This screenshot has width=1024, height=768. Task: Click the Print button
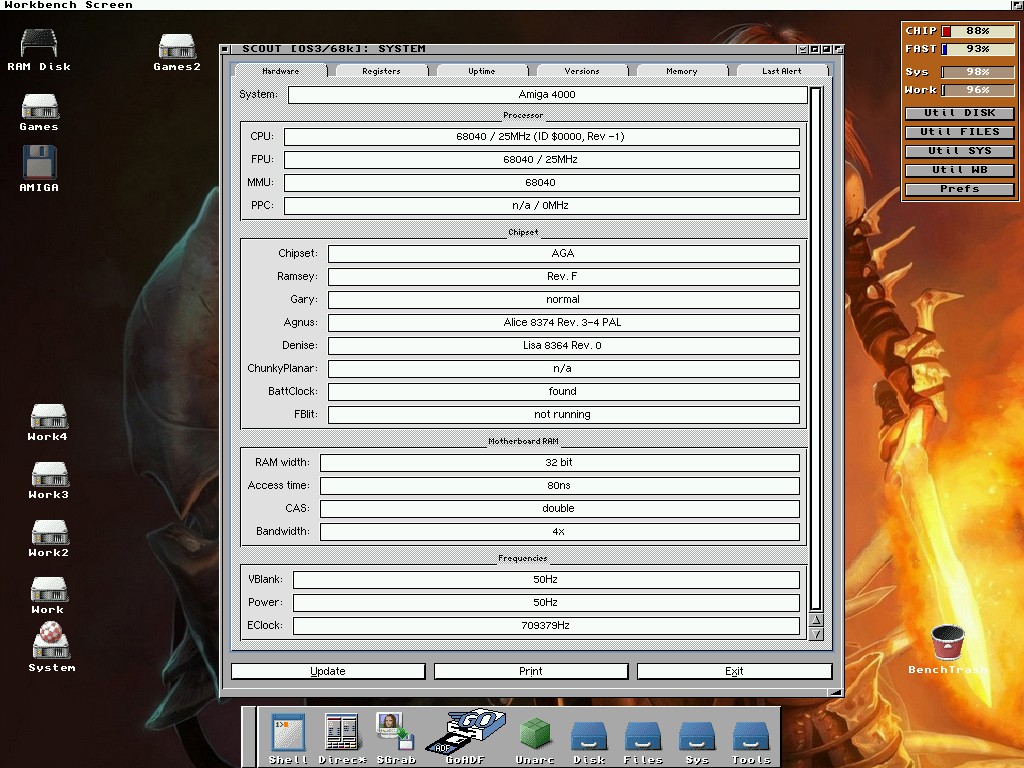(x=531, y=671)
